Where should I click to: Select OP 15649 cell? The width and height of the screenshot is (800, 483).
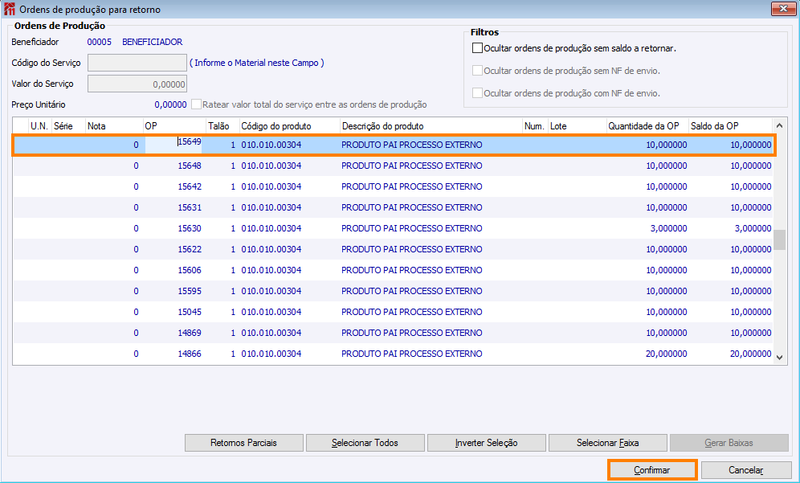173,145
